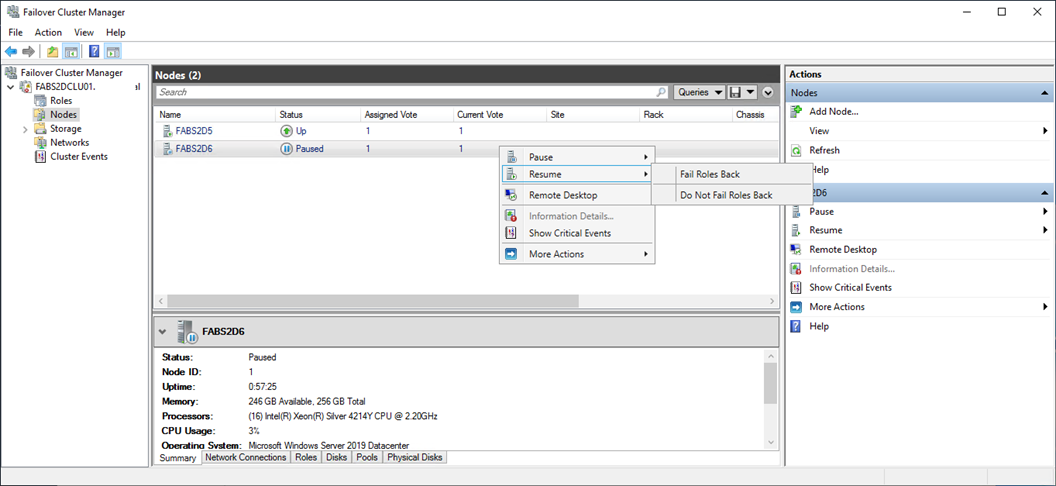Choose Do Not Fail Roles Back

coord(726,195)
